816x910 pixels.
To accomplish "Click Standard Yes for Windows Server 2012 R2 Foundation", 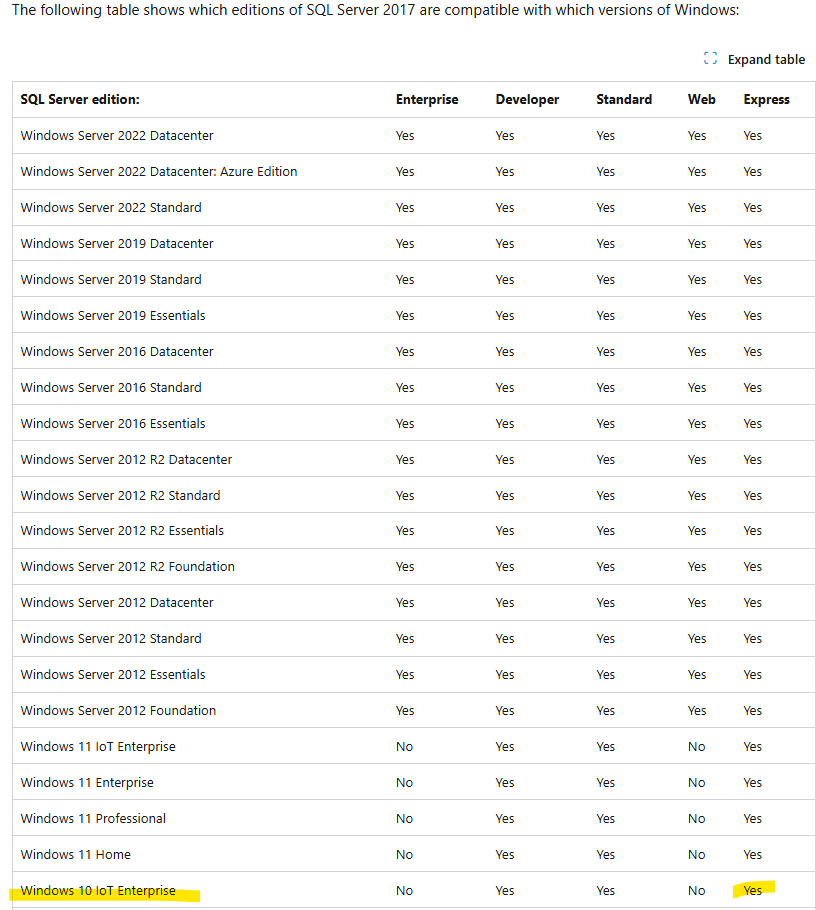I will coord(605,566).
